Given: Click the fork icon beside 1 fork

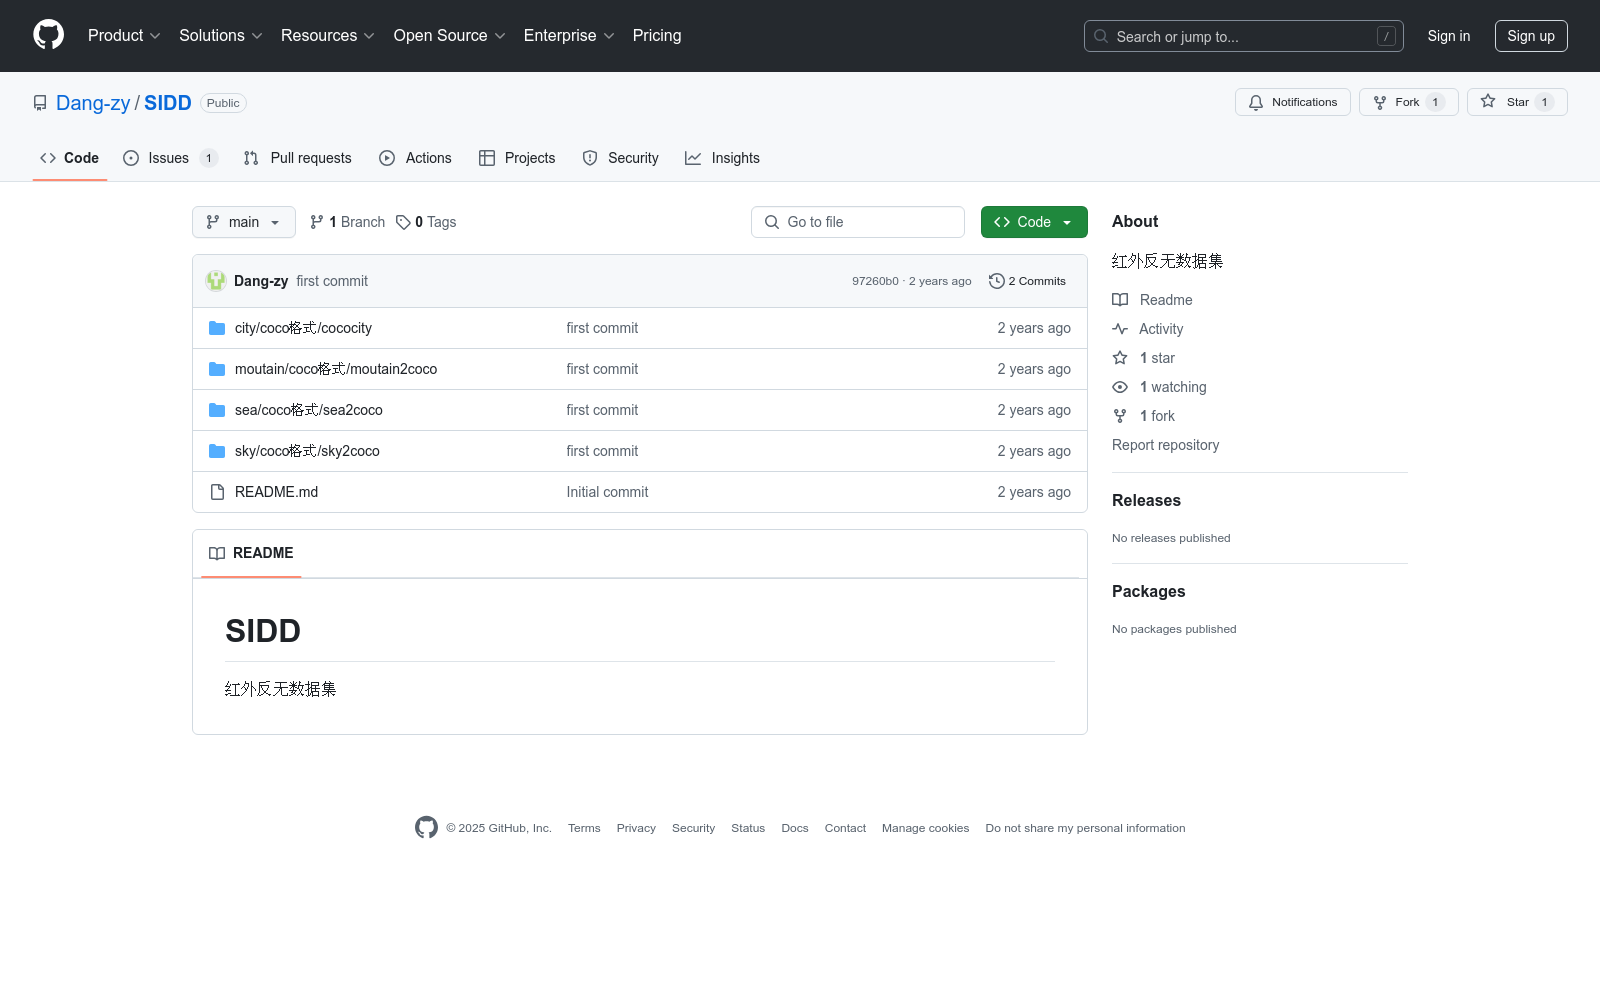Looking at the screenshot, I should tap(1120, 416).
